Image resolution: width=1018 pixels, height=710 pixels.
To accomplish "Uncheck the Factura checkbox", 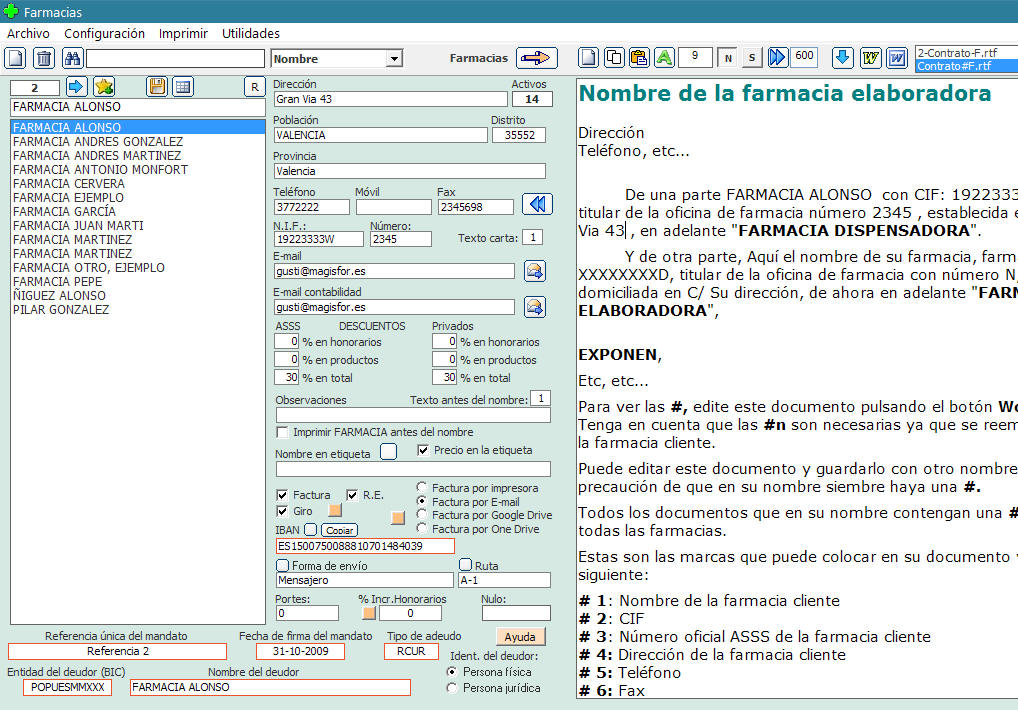I will [282, 495].
